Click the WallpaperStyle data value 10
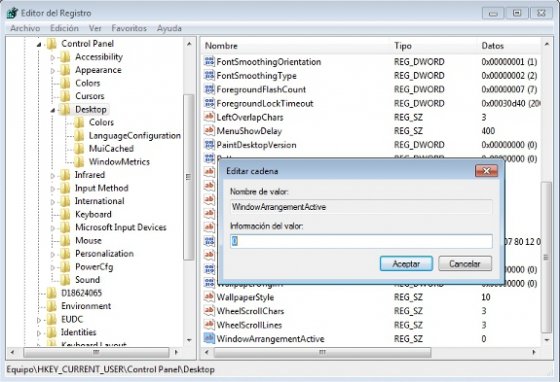 (486, 297)
